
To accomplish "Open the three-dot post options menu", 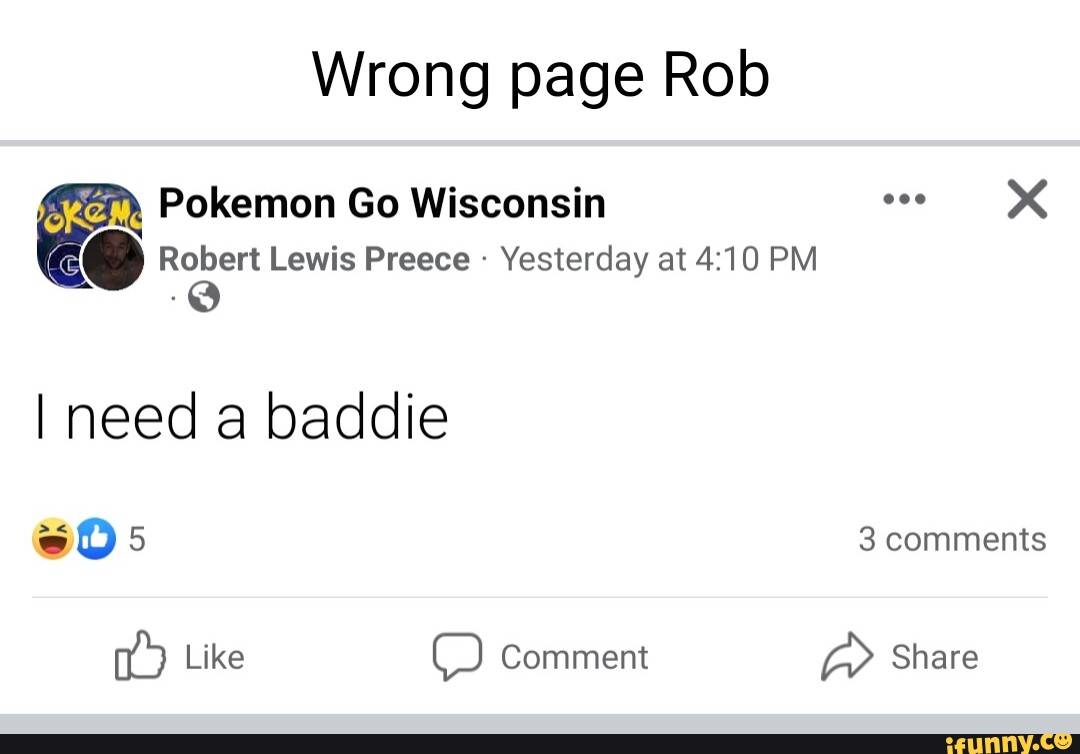I will click(x=904, y=199).
